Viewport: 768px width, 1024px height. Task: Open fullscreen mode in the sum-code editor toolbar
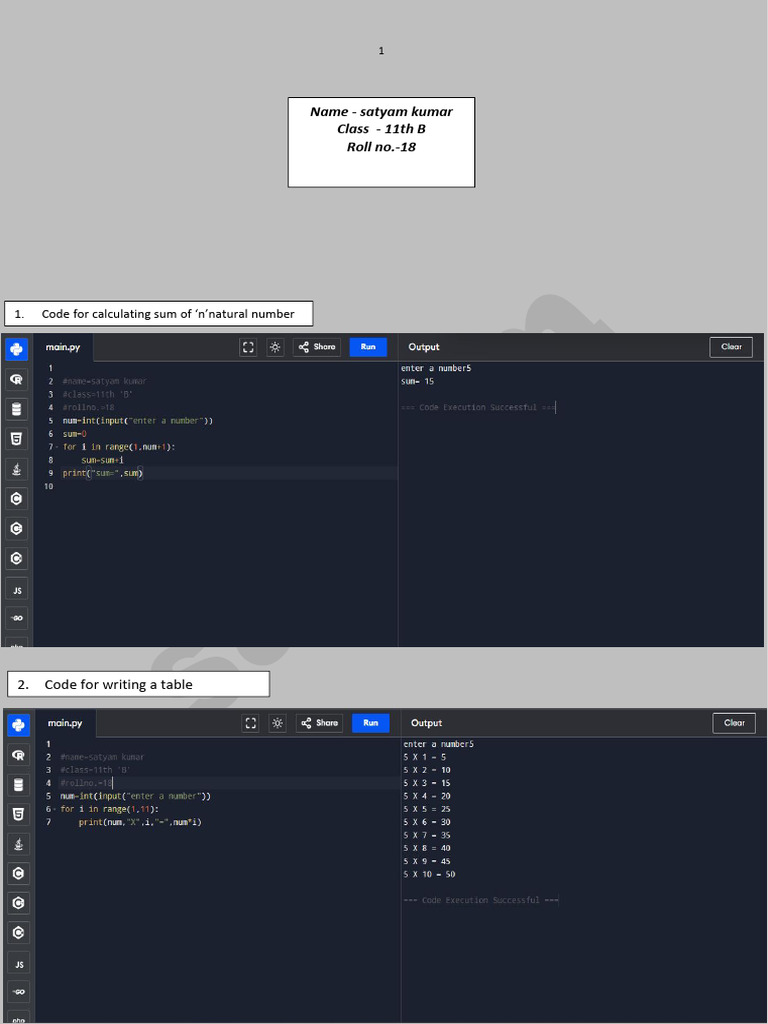point(248,347)
